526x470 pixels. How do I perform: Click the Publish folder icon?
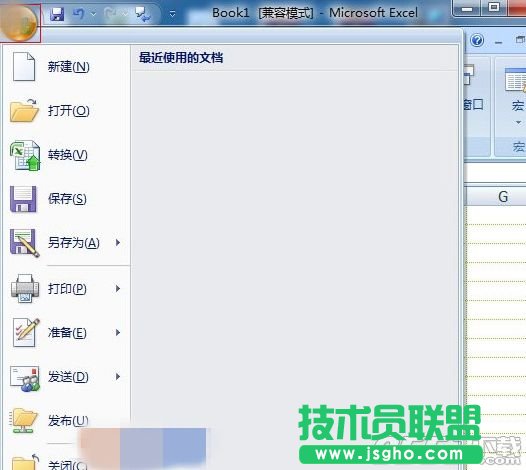point(23,421)
